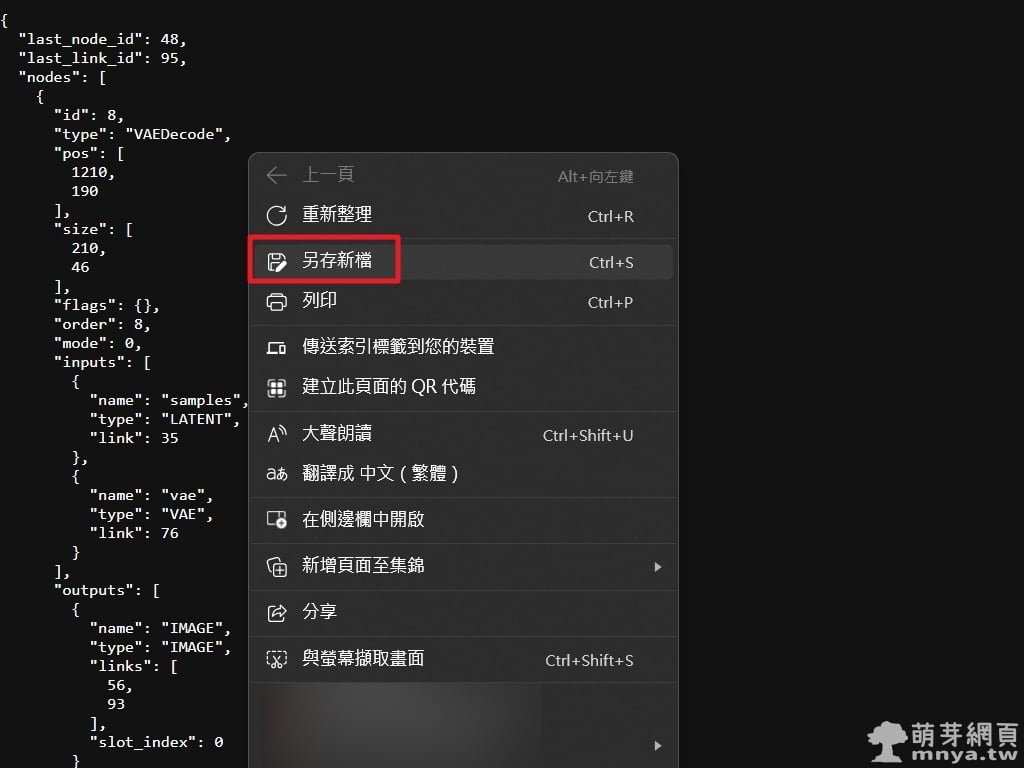Click the translate icon beside 翻譯成 中文
This screenshot has height=768, width=1024.
click(277, 474)
